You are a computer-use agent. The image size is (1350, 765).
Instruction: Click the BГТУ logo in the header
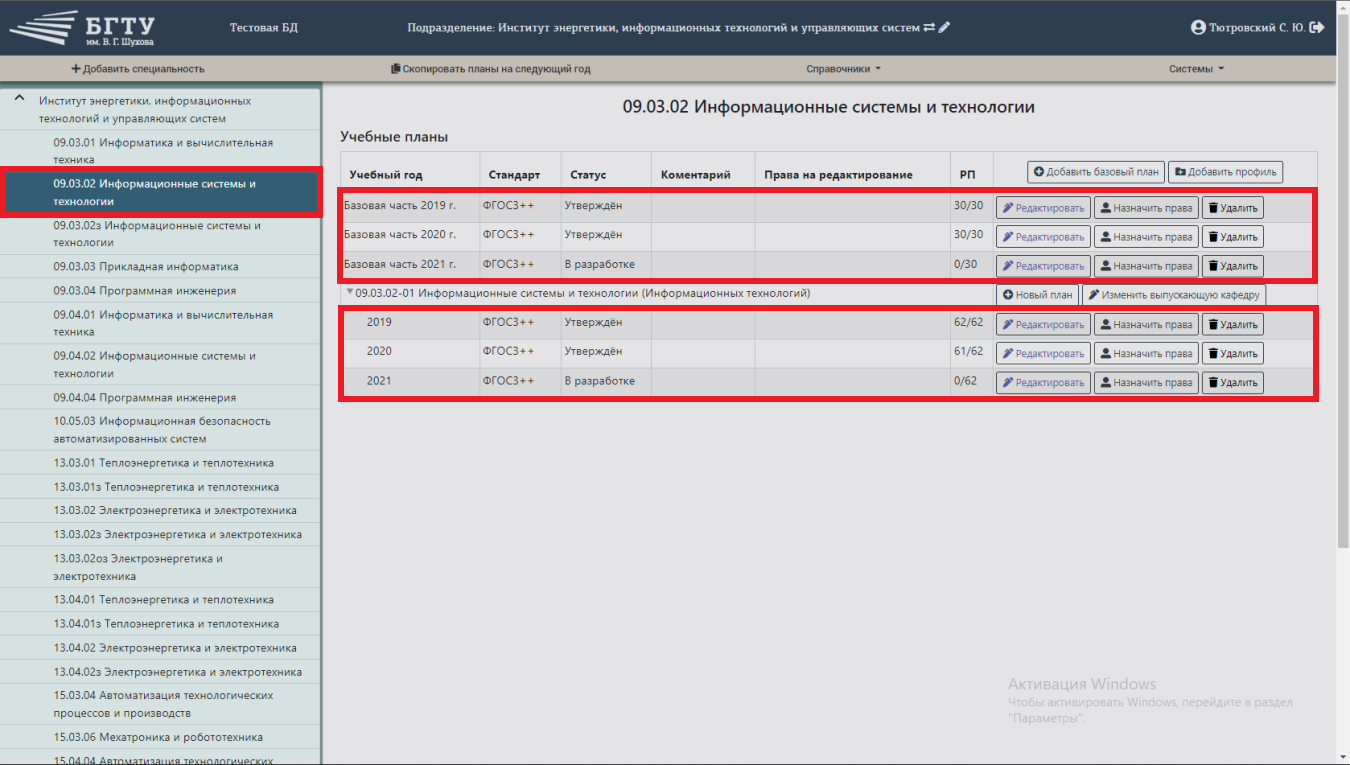click(x=82, y=29)
